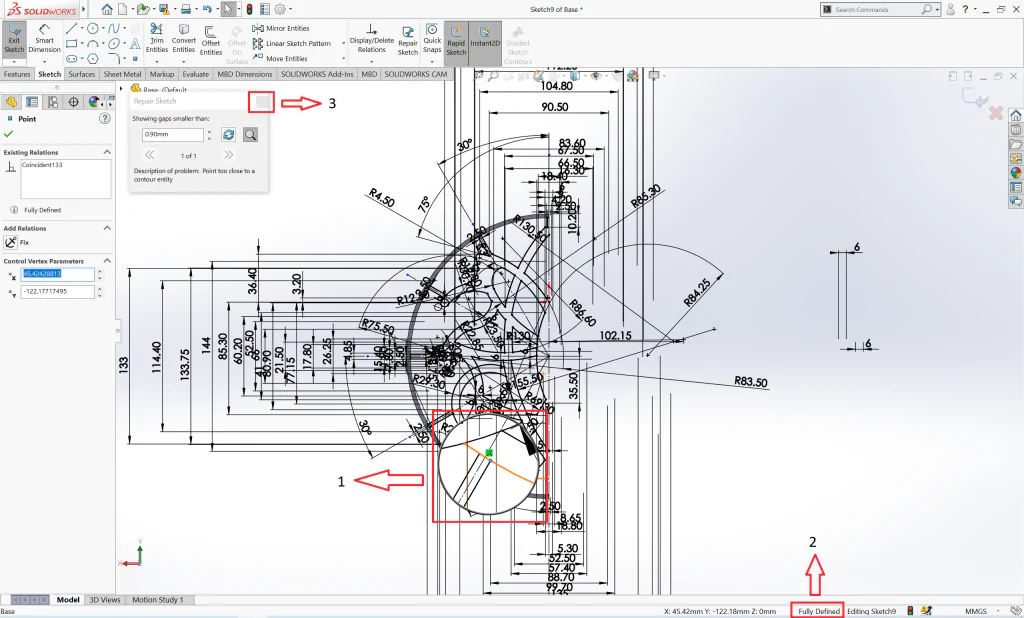
Task: Switch to the Features tab
Action: (17, 74)
